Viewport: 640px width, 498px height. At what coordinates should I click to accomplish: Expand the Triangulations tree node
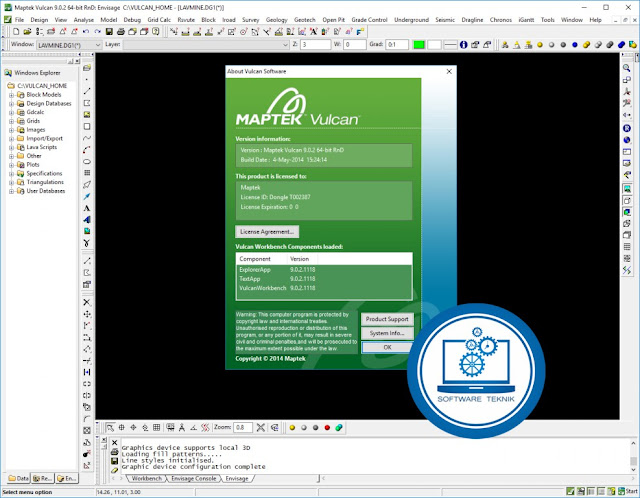(x=11, y=182)
